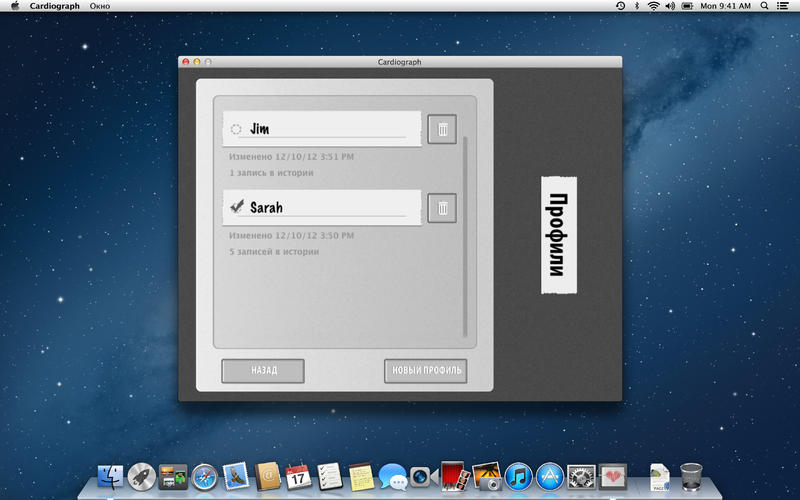Open the Mail stamp icon
The height and width of the screenshot is (500, 800).
point(236,476)
